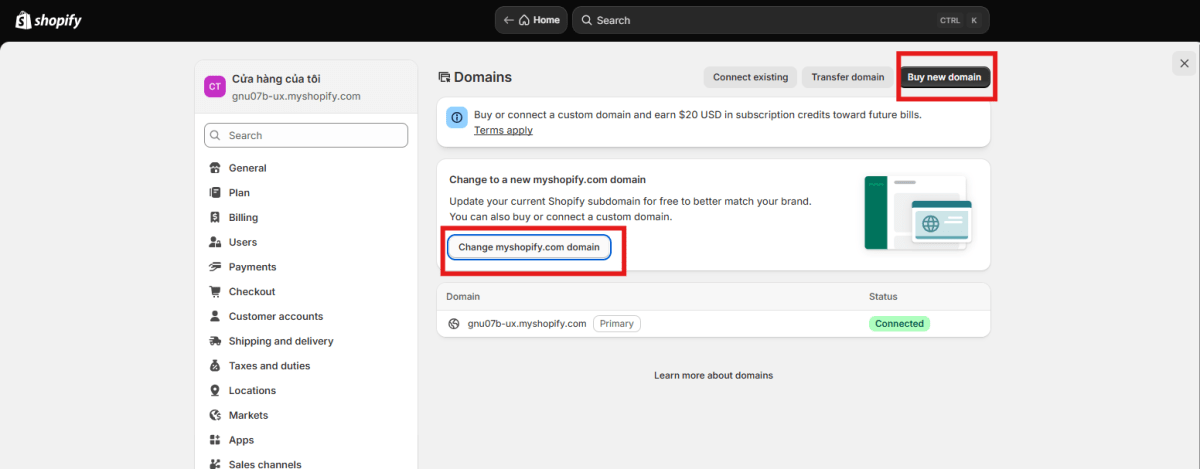Click the magnifier icon in sidebar search
Viewport: 1200px width, 469px height.
(217, 136)
